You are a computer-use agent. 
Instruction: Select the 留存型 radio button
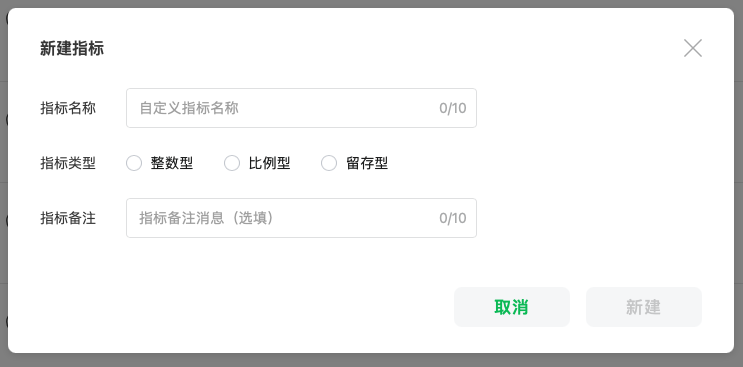(329, 163)
